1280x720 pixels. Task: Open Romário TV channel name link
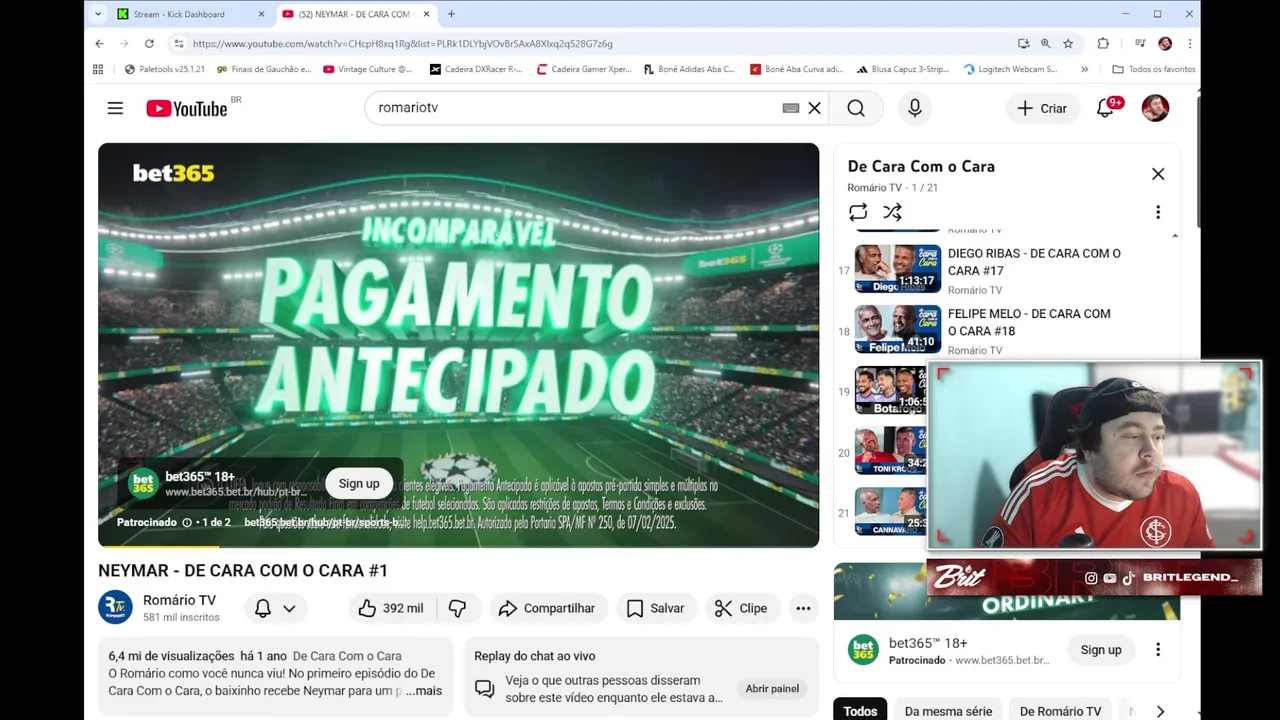[179, 600]
